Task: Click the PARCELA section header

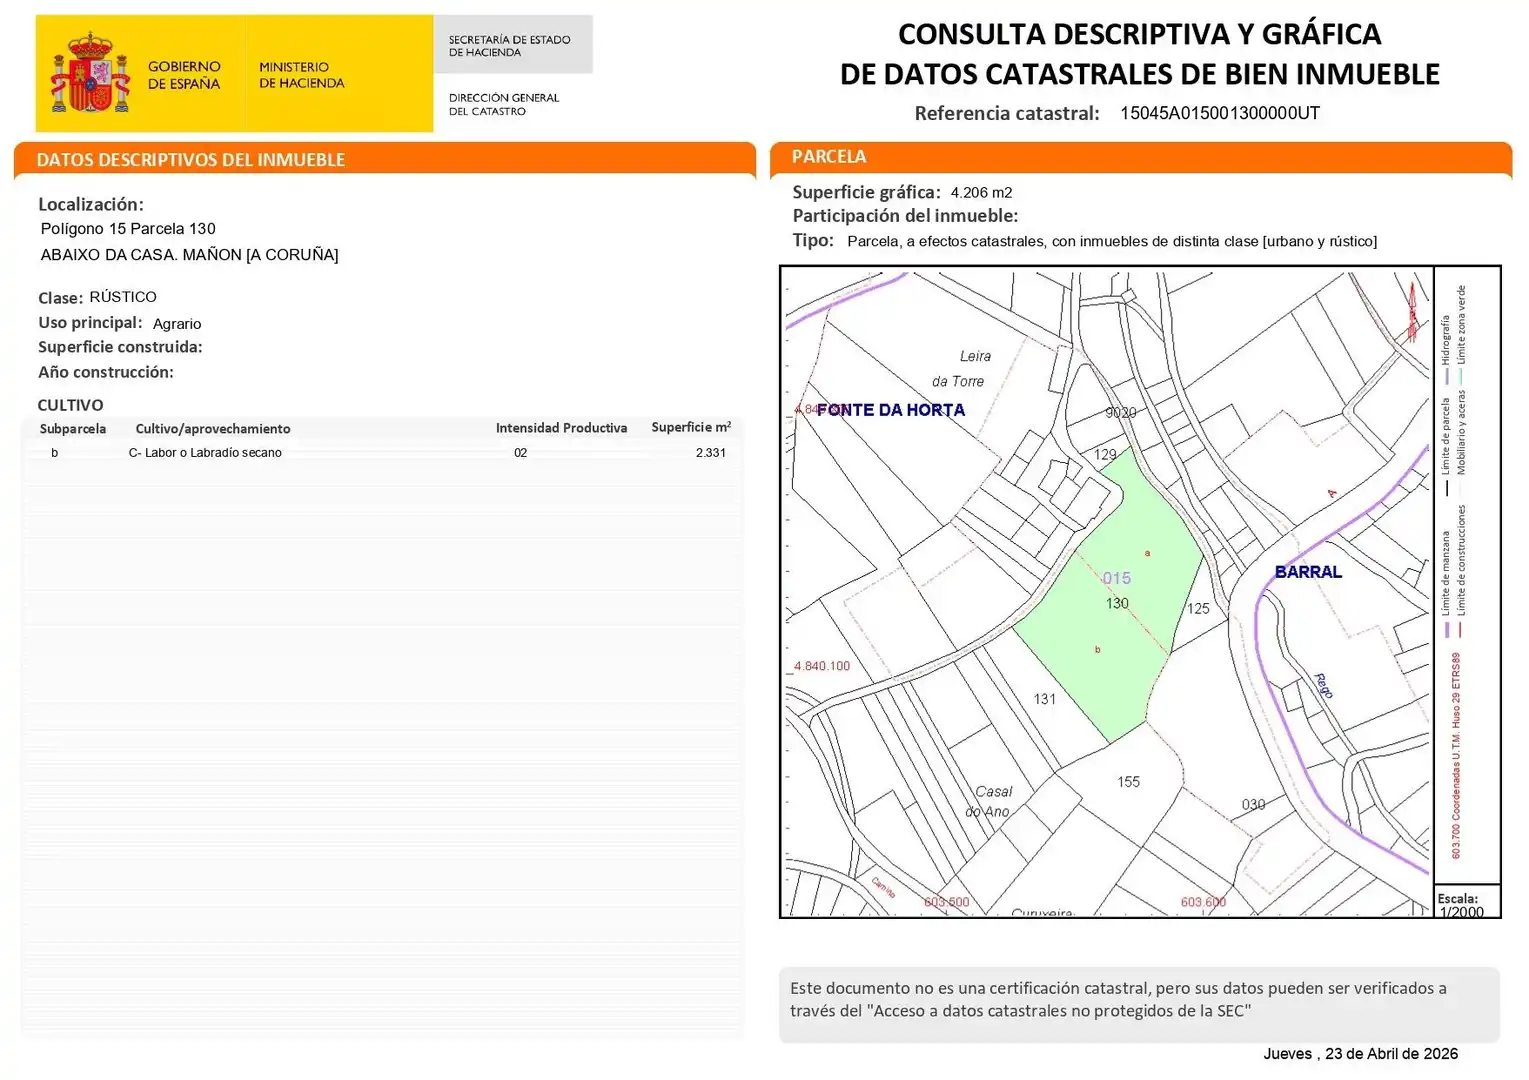Action: click(828, 157)
